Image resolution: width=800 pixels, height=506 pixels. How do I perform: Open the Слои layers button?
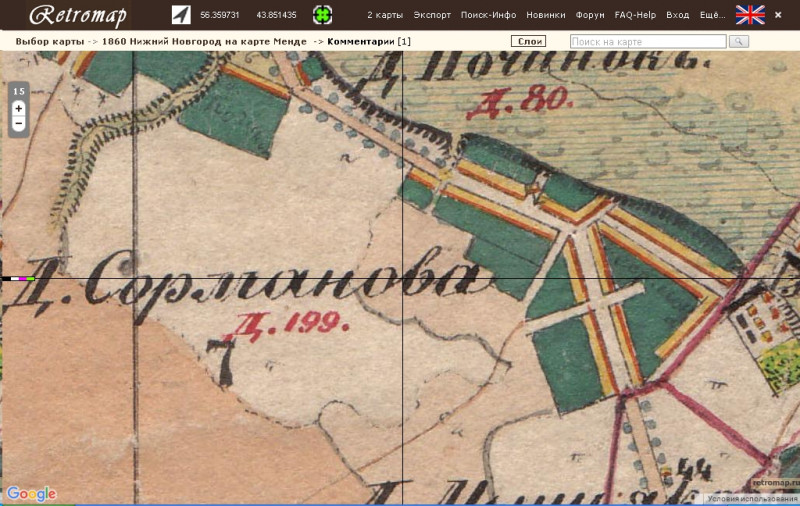pyautogui.click(x=529, y=41)
